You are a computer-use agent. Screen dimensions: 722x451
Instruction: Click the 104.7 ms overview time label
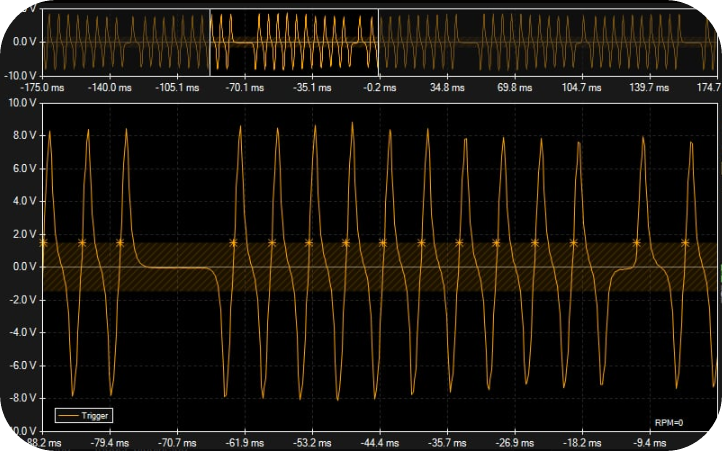coord(582,88)
